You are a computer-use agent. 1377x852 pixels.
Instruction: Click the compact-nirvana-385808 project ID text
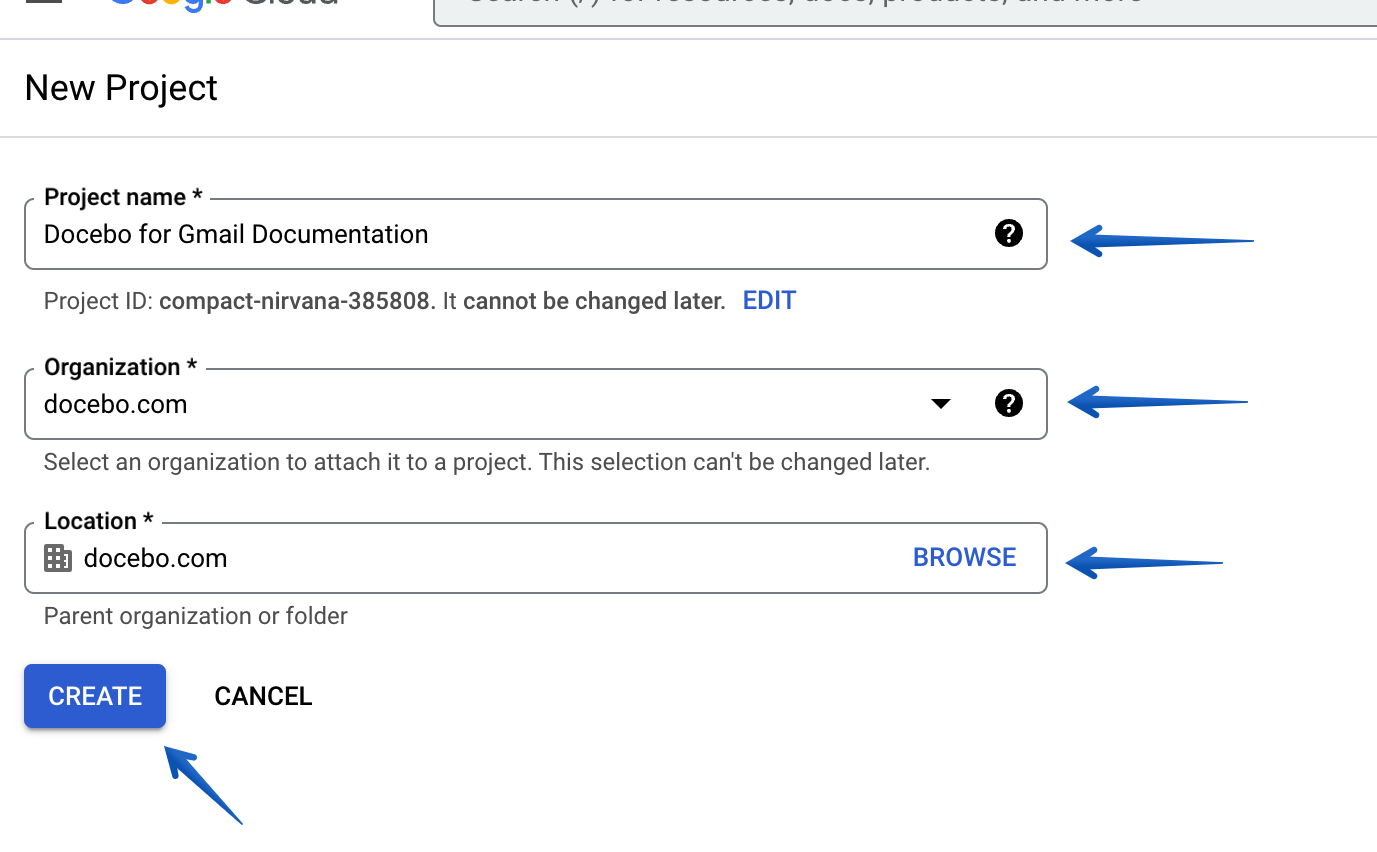coord(297,301)
